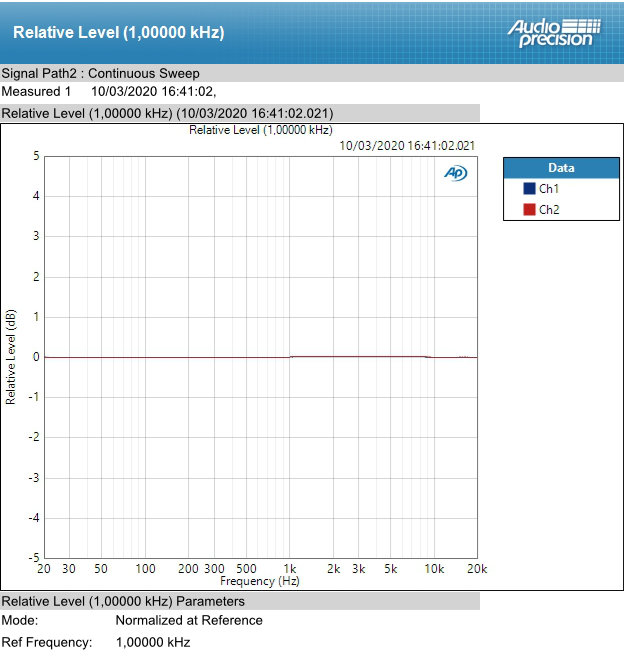This screenshot has height=660, width=626.
Task: Click the Audio Precision logo in header
Action: [x=554, y=33]
